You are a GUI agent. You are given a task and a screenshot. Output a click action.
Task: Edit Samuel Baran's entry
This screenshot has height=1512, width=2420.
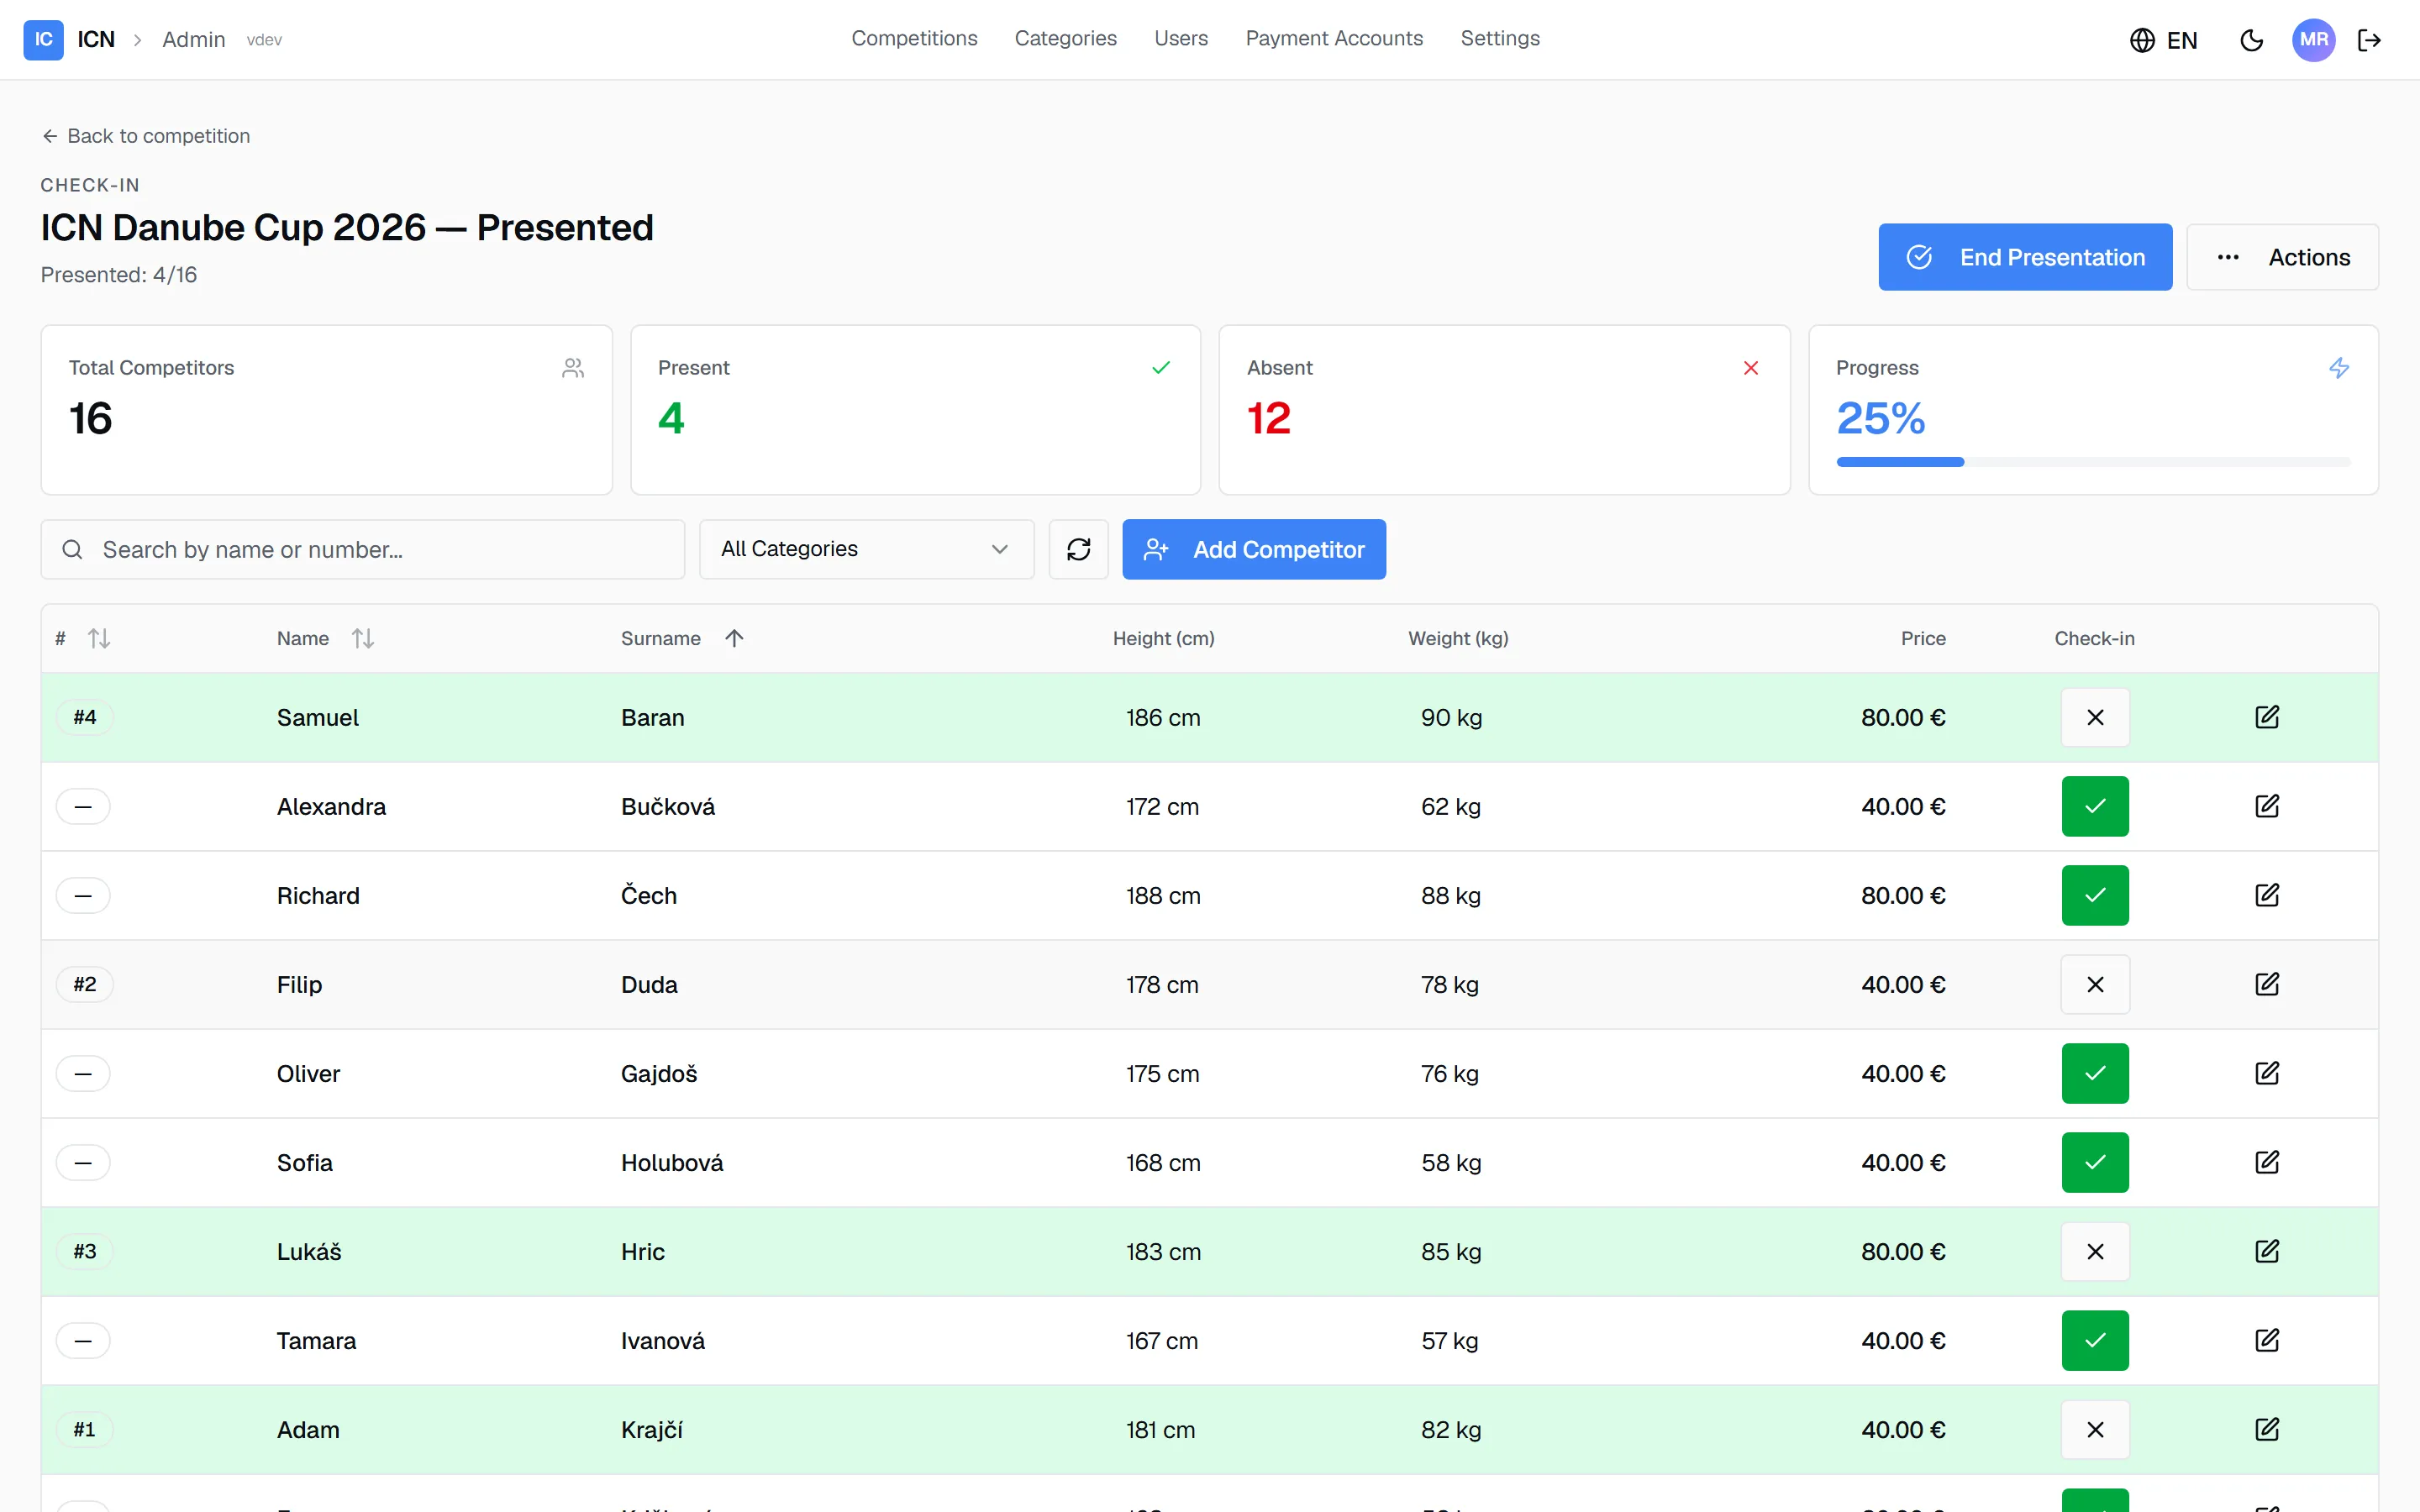2267,717
